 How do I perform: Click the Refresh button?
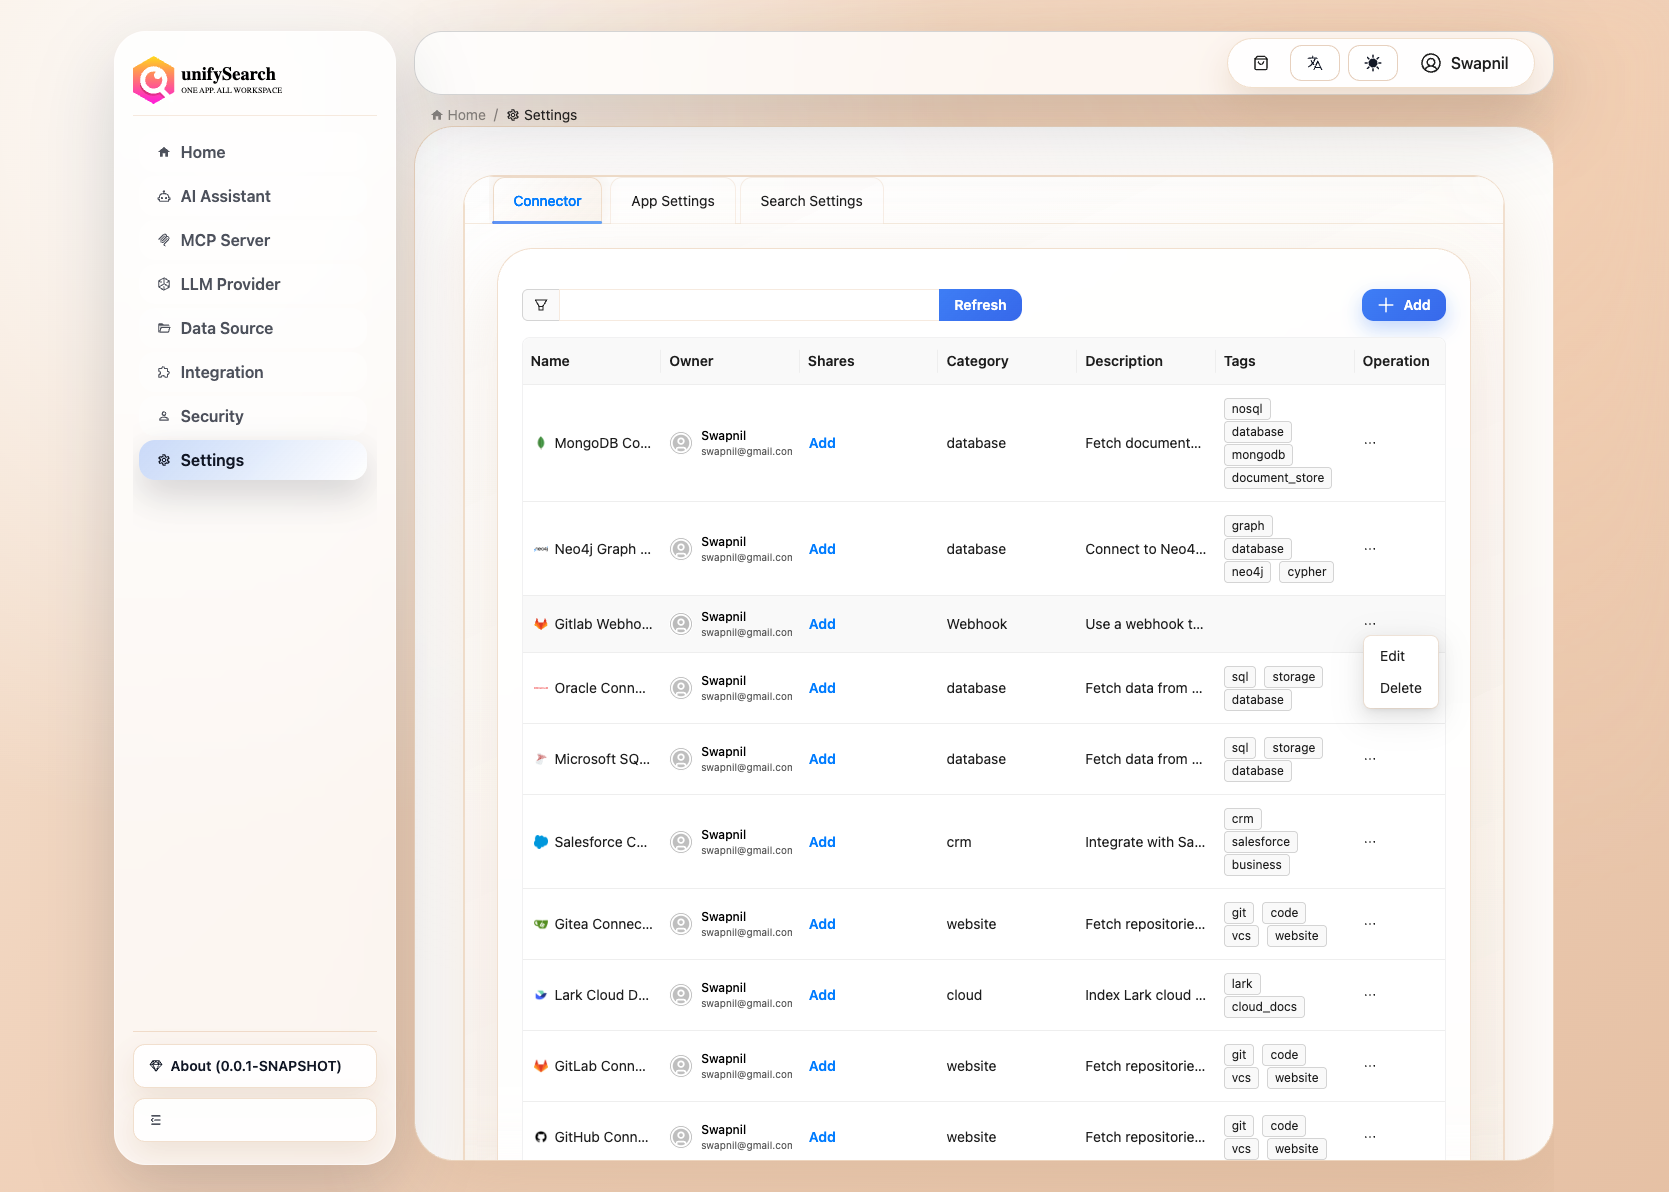coord(979,305)
